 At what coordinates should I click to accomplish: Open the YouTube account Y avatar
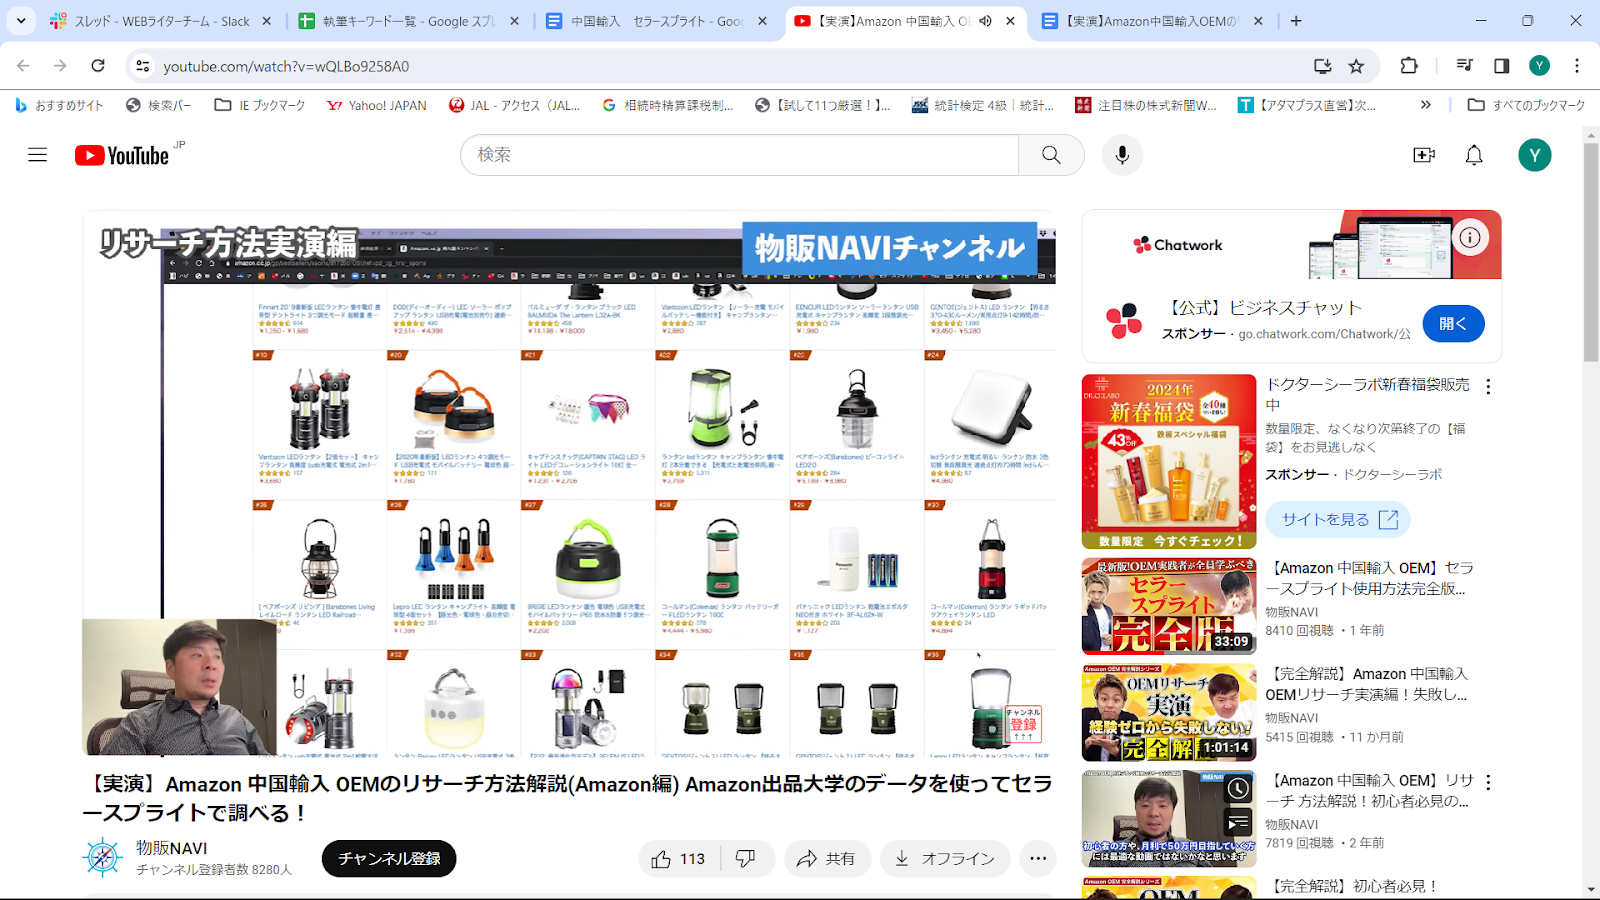point(1534,155)
